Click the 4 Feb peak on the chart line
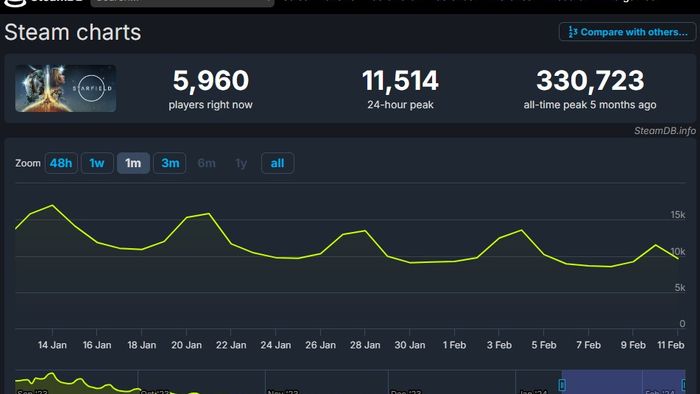Screen dimensions: 700x394 (x=521, y=230)
